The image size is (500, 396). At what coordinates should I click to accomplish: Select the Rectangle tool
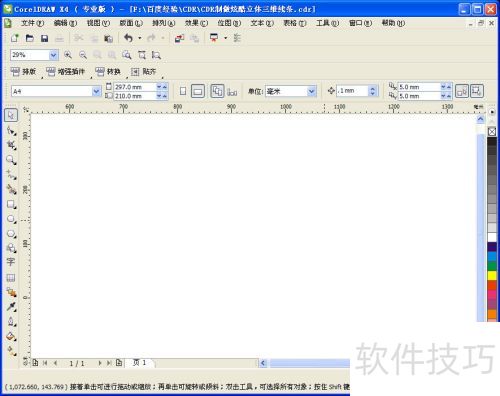coord(11,204)
